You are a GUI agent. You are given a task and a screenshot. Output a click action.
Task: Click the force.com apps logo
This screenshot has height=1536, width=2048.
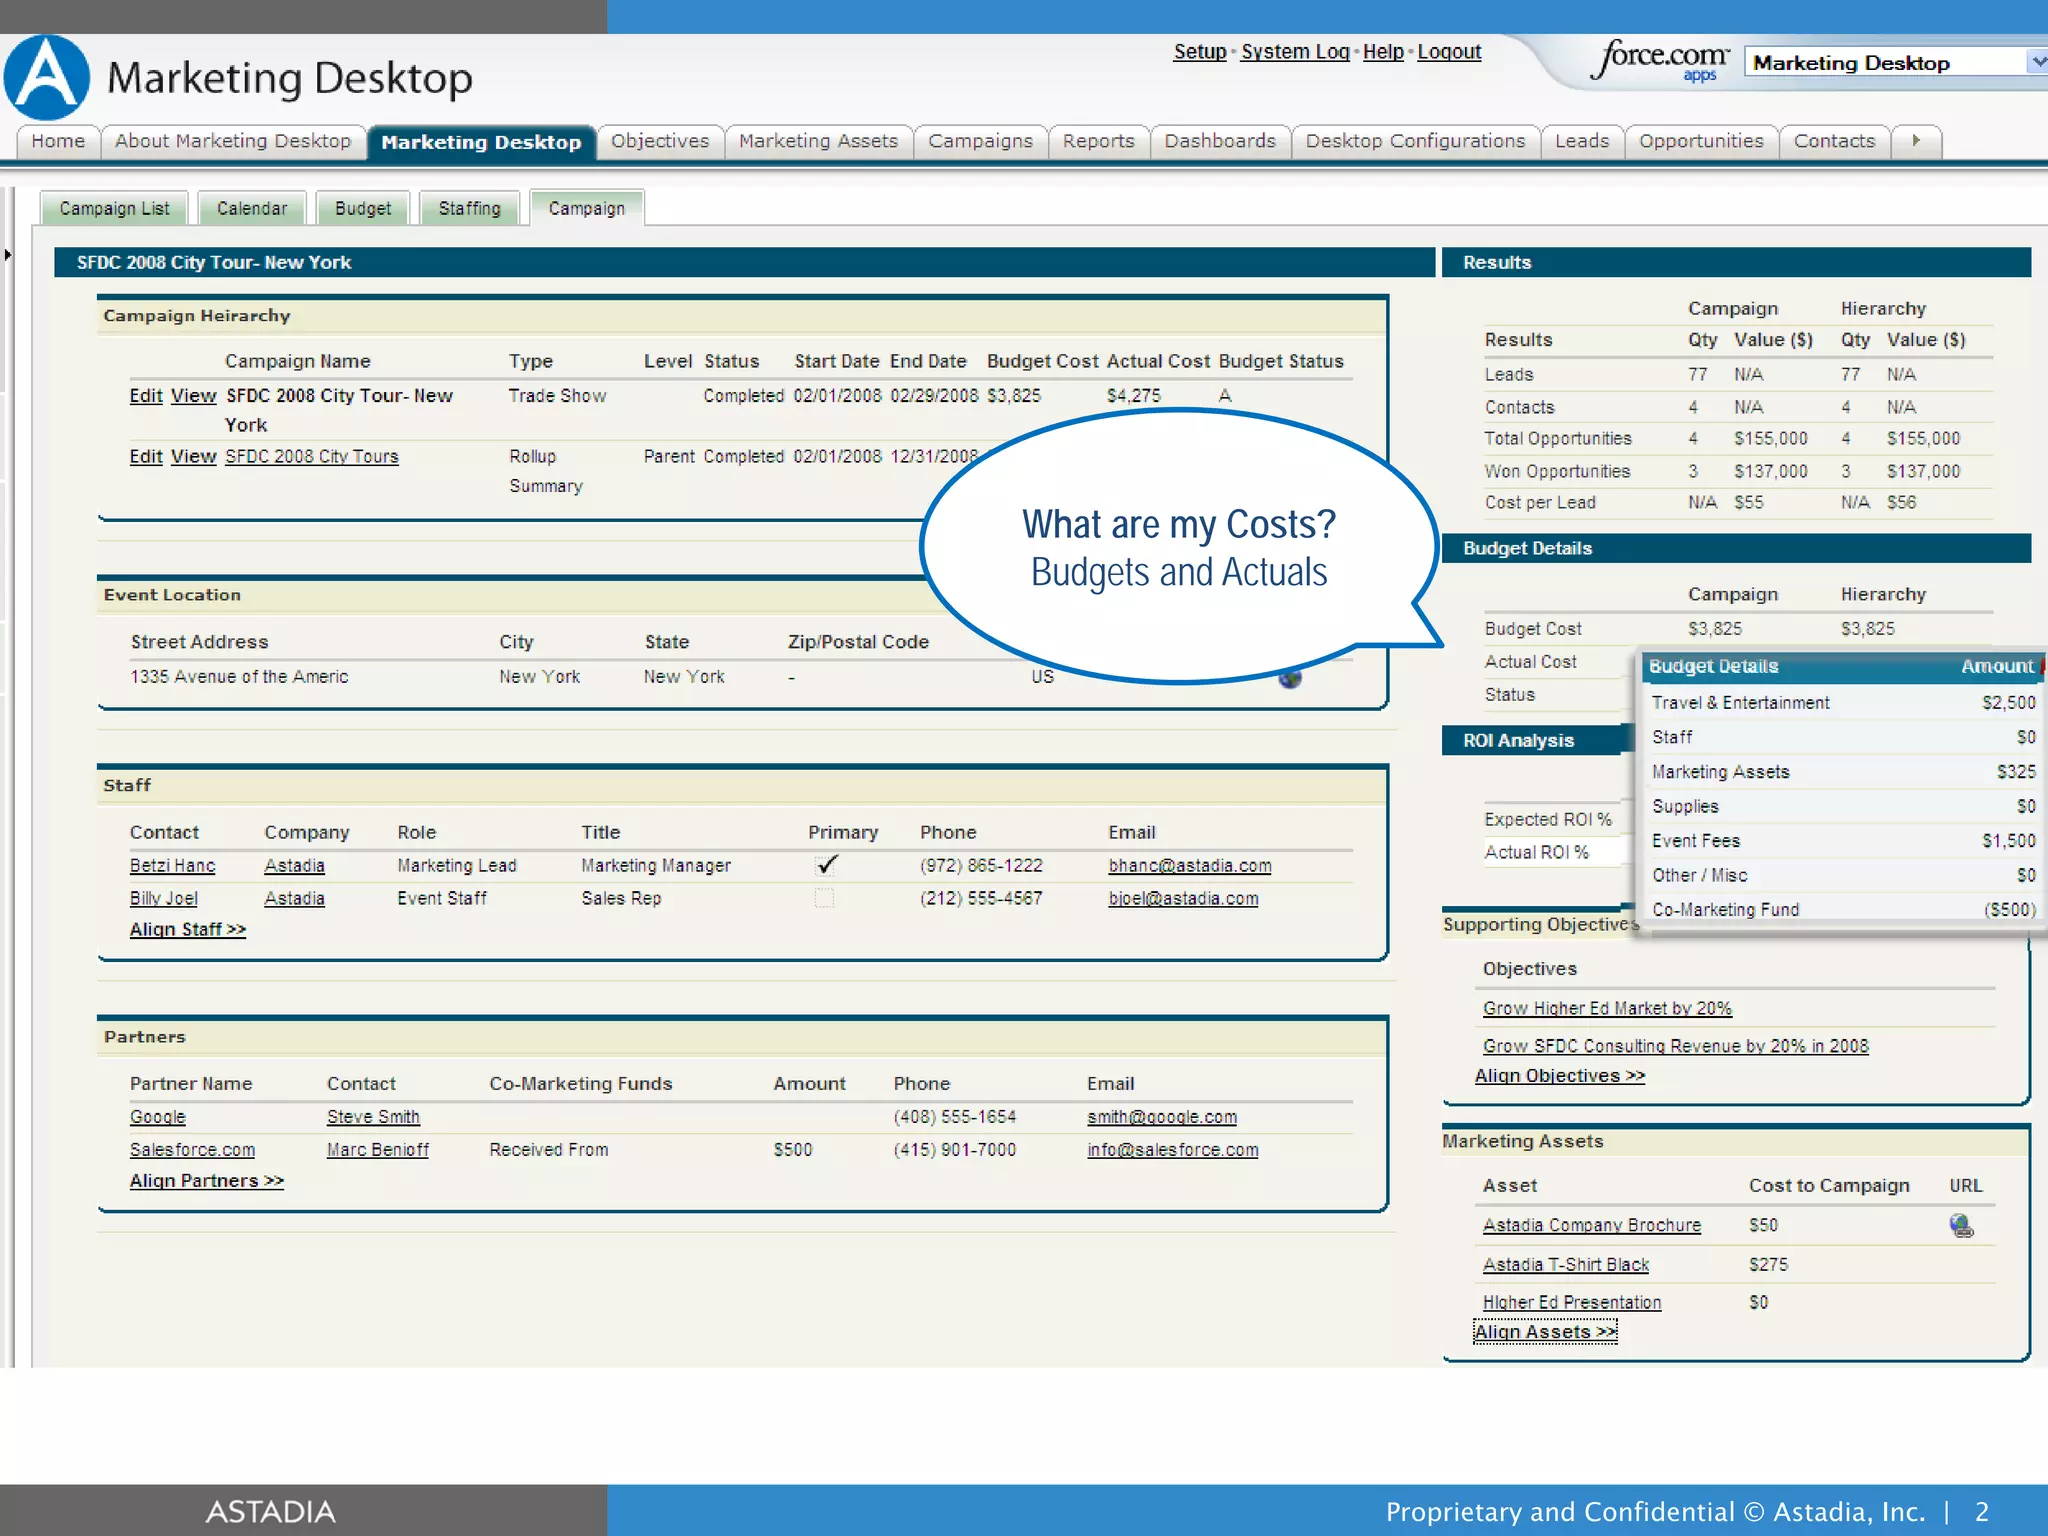pyautogui.click(x=1661, y=60)
